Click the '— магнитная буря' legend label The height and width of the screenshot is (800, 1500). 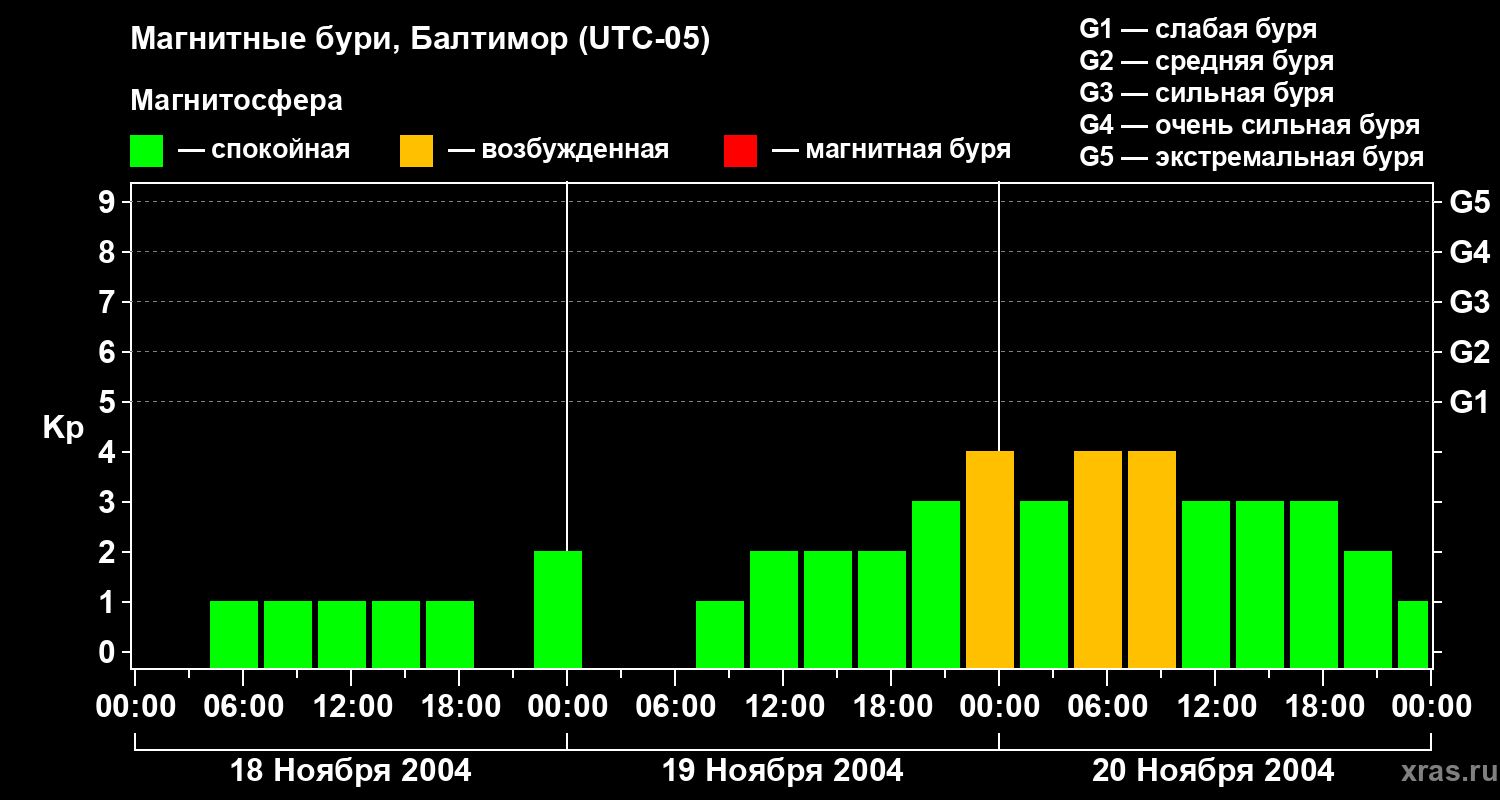pos(891,150)
